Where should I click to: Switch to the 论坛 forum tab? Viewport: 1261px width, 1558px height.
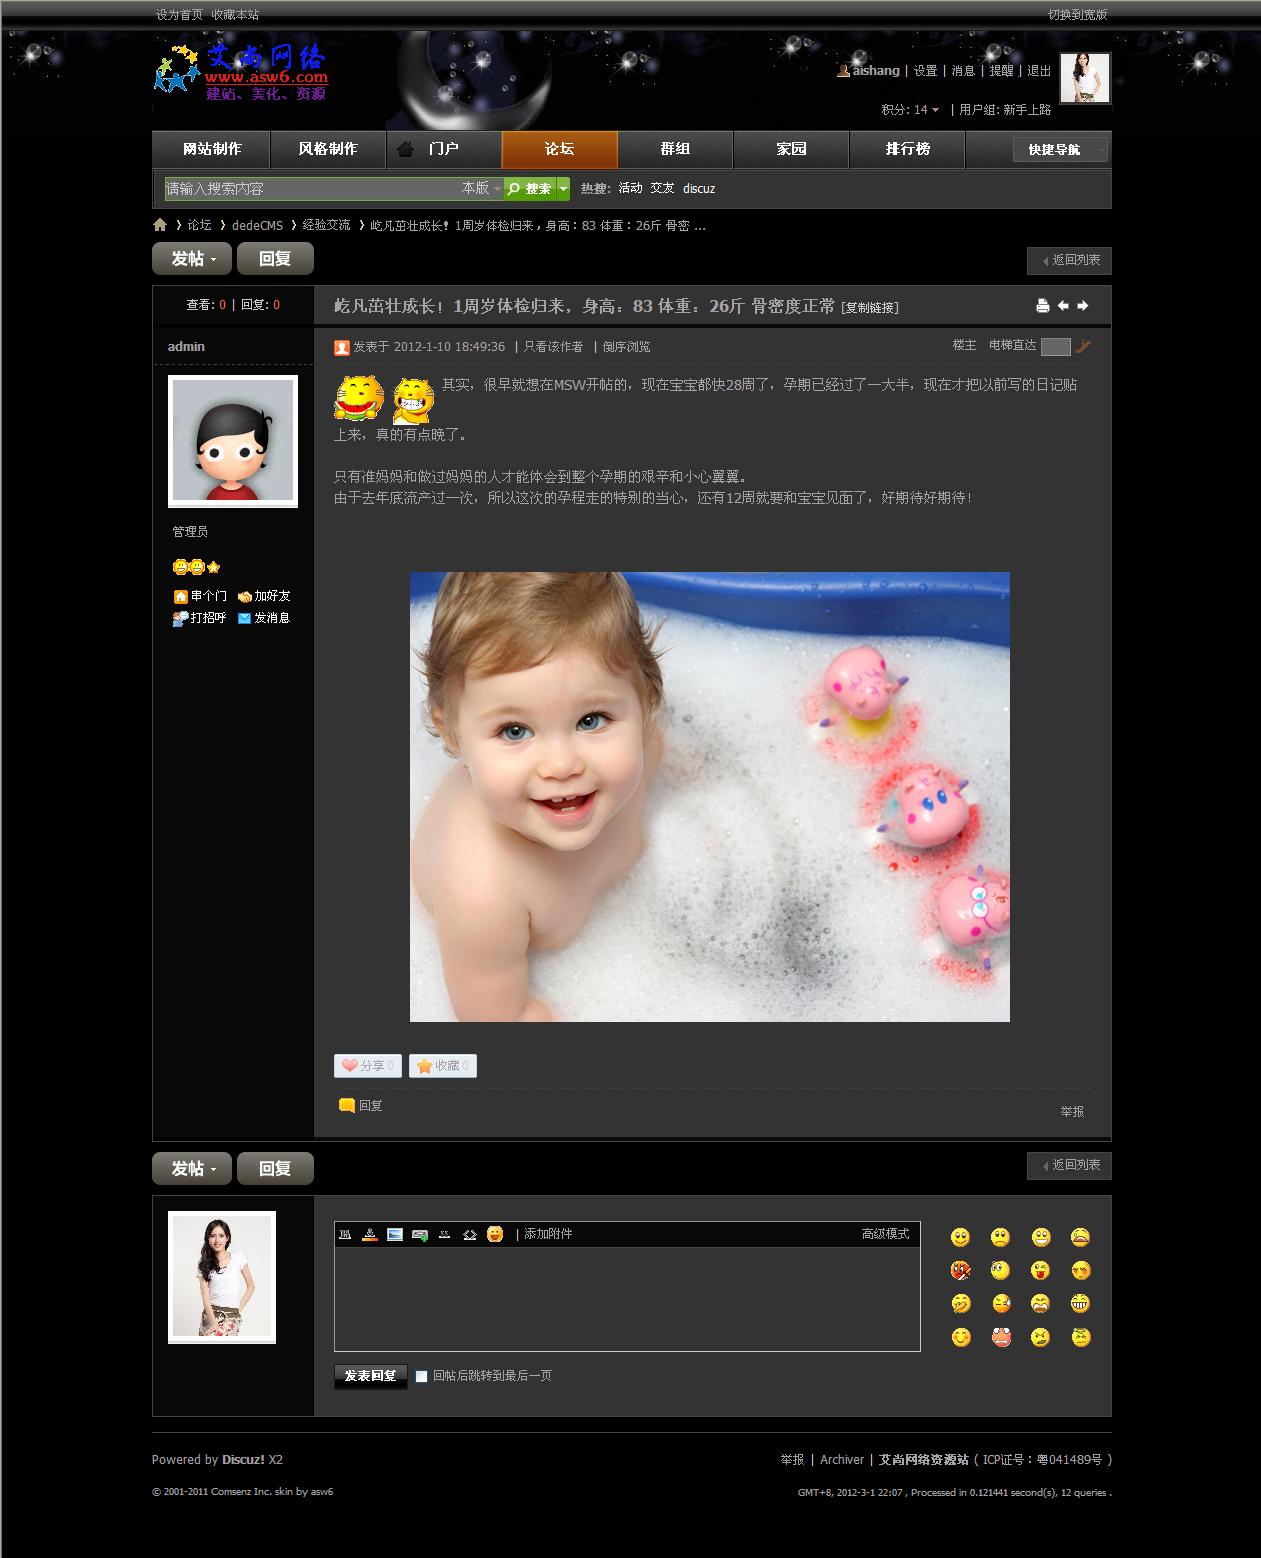(x=559, y=149)
